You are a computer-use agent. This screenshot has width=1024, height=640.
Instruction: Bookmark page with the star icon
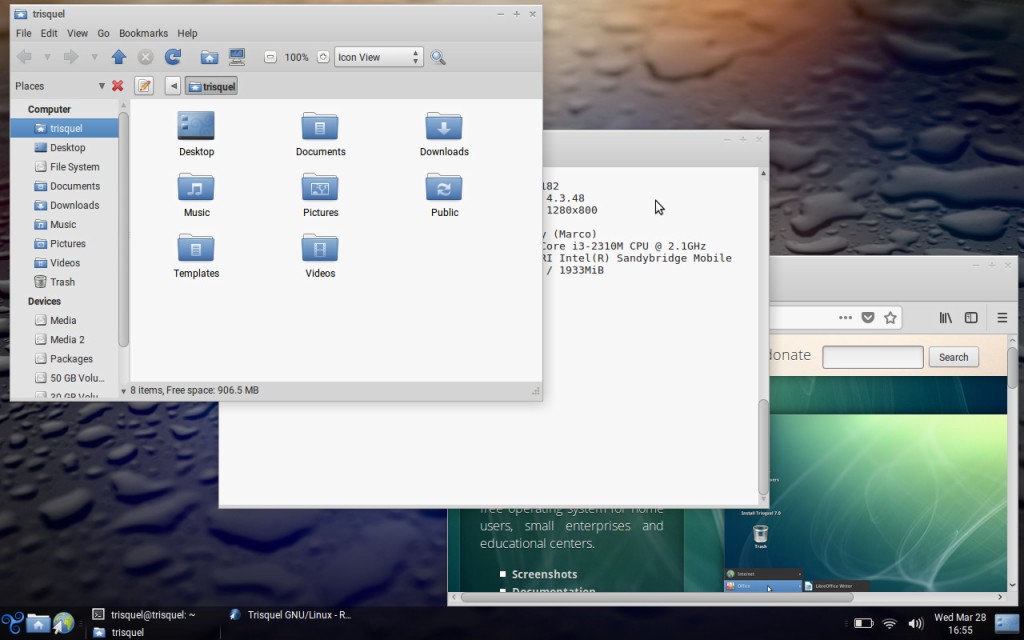[x=890, y=318]
